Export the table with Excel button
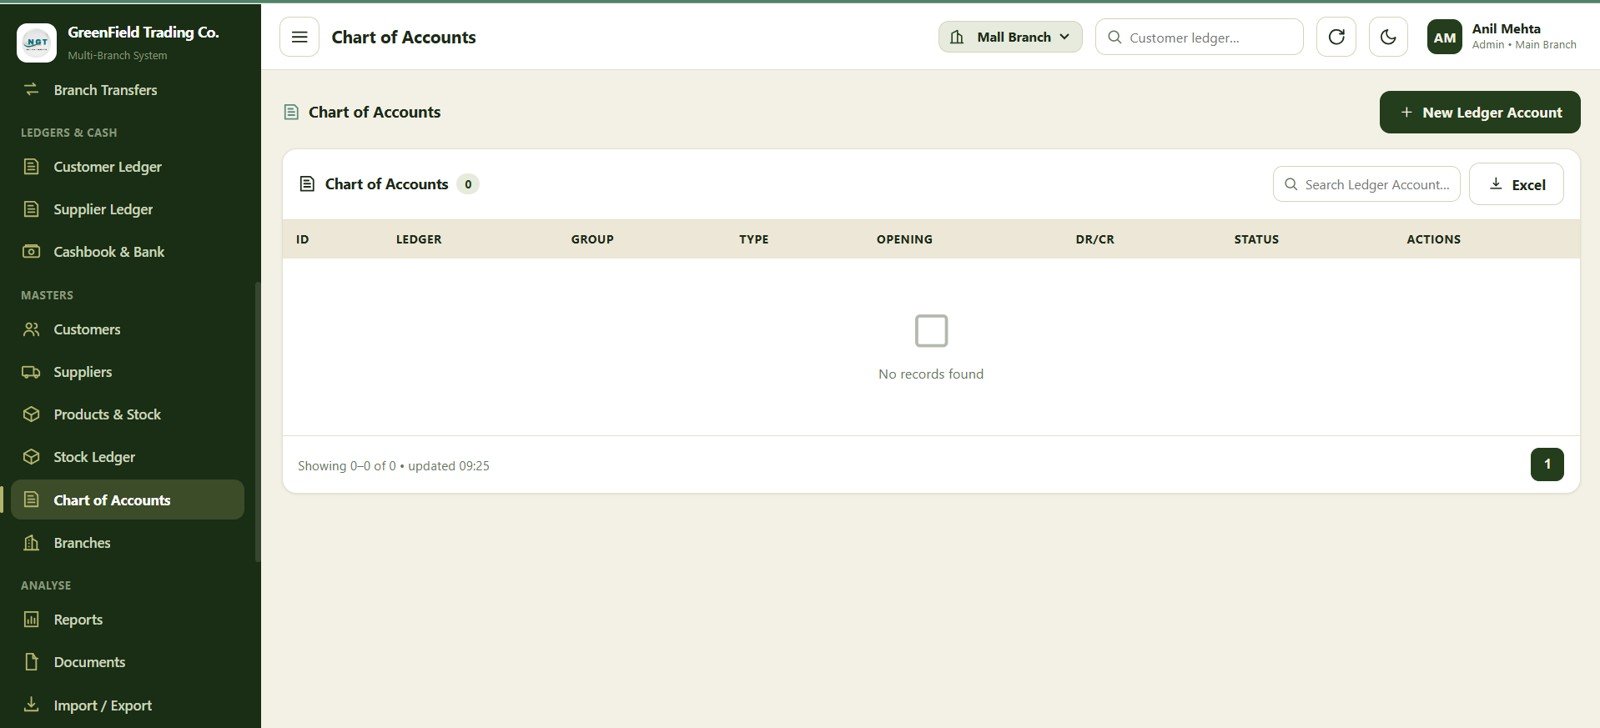 [1516, 184]
